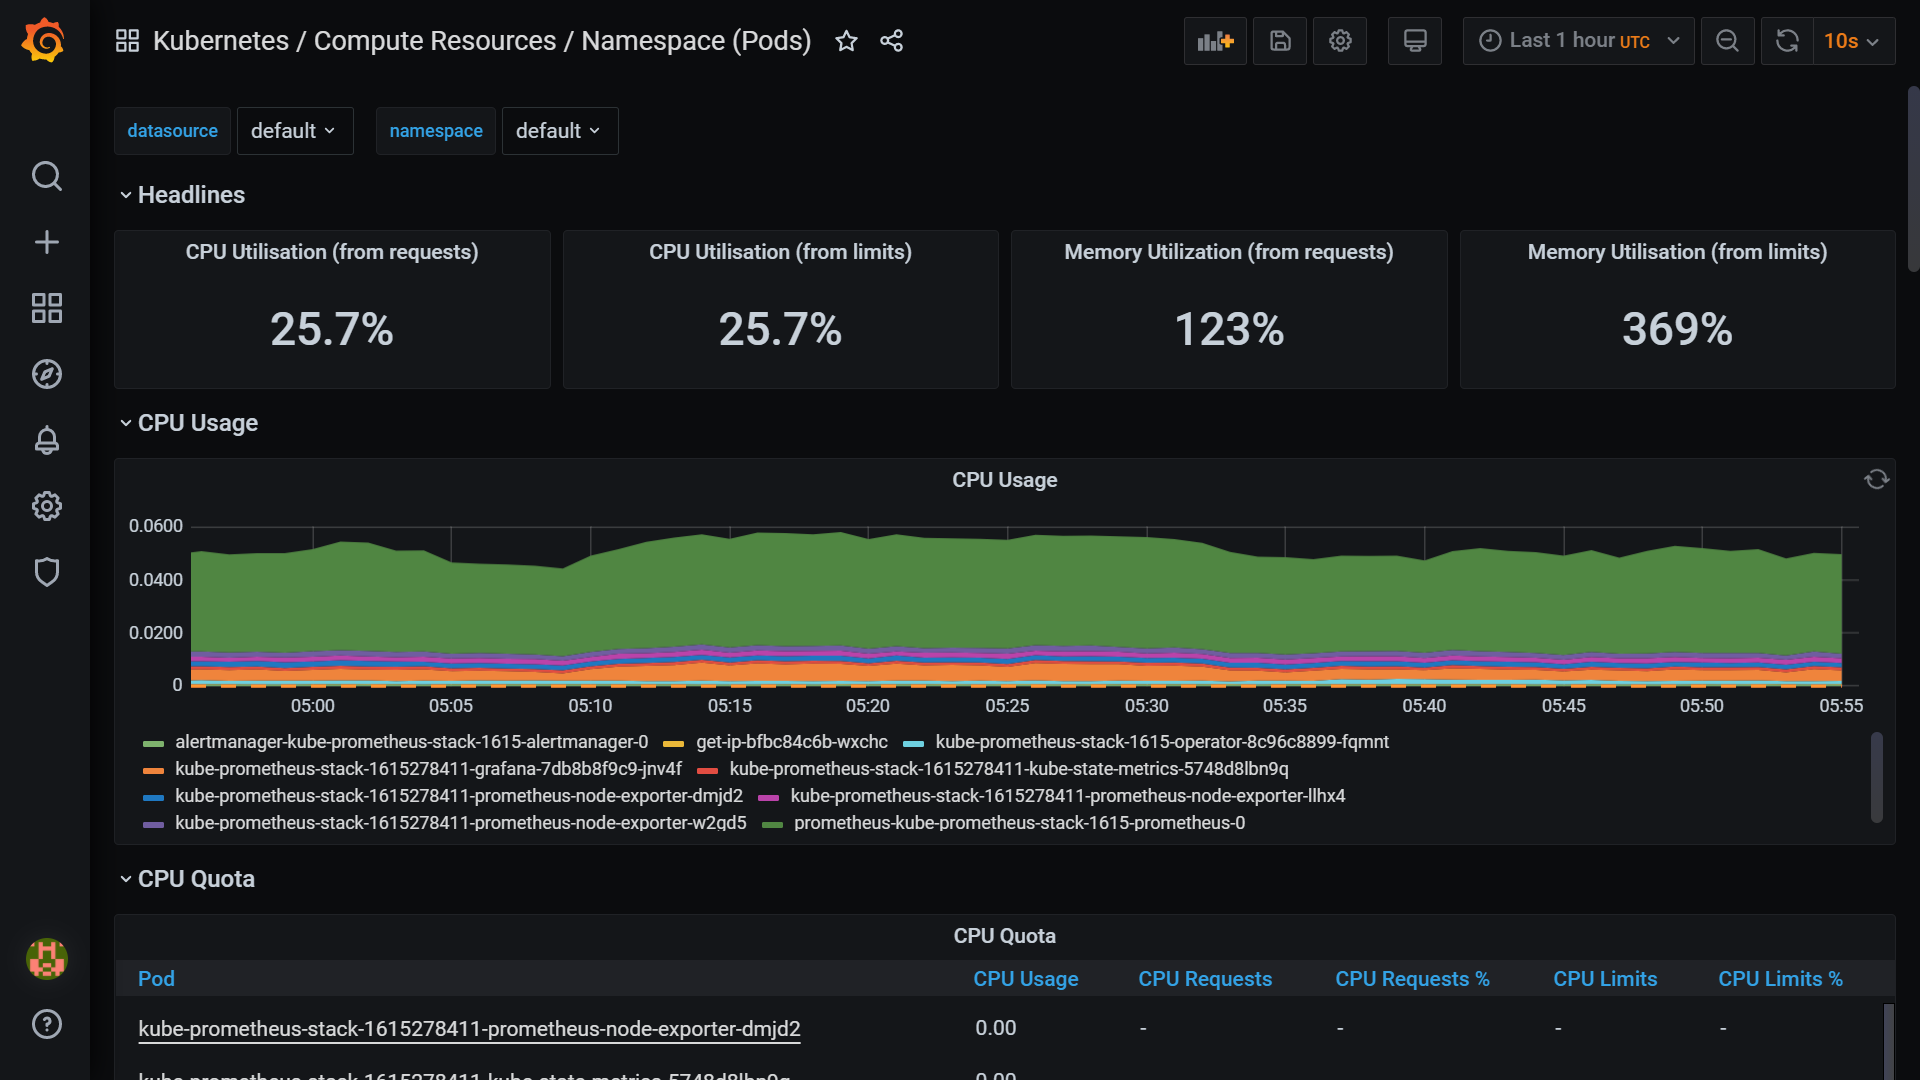Click the prometheus-0 green legend color swatch
The width and height of the screenshot is (1920, 1080).
[x=772, y=825]
